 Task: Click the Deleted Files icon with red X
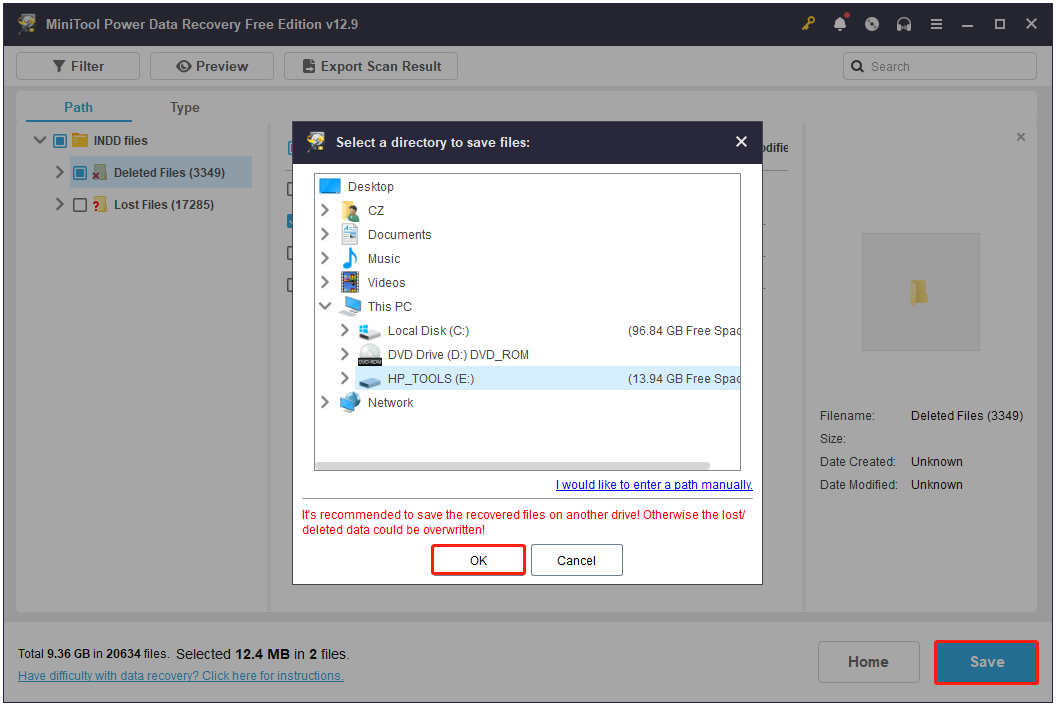tap(100, 173)
